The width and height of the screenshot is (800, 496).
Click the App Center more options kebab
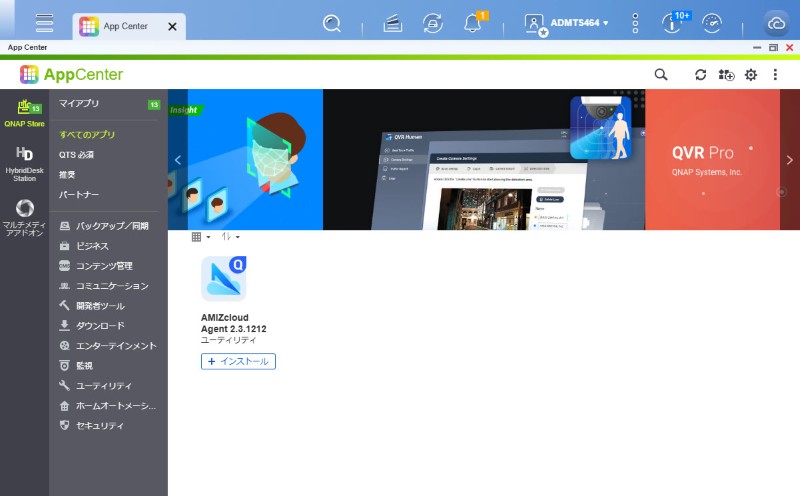pyautogui.click(x=775, y=75)
